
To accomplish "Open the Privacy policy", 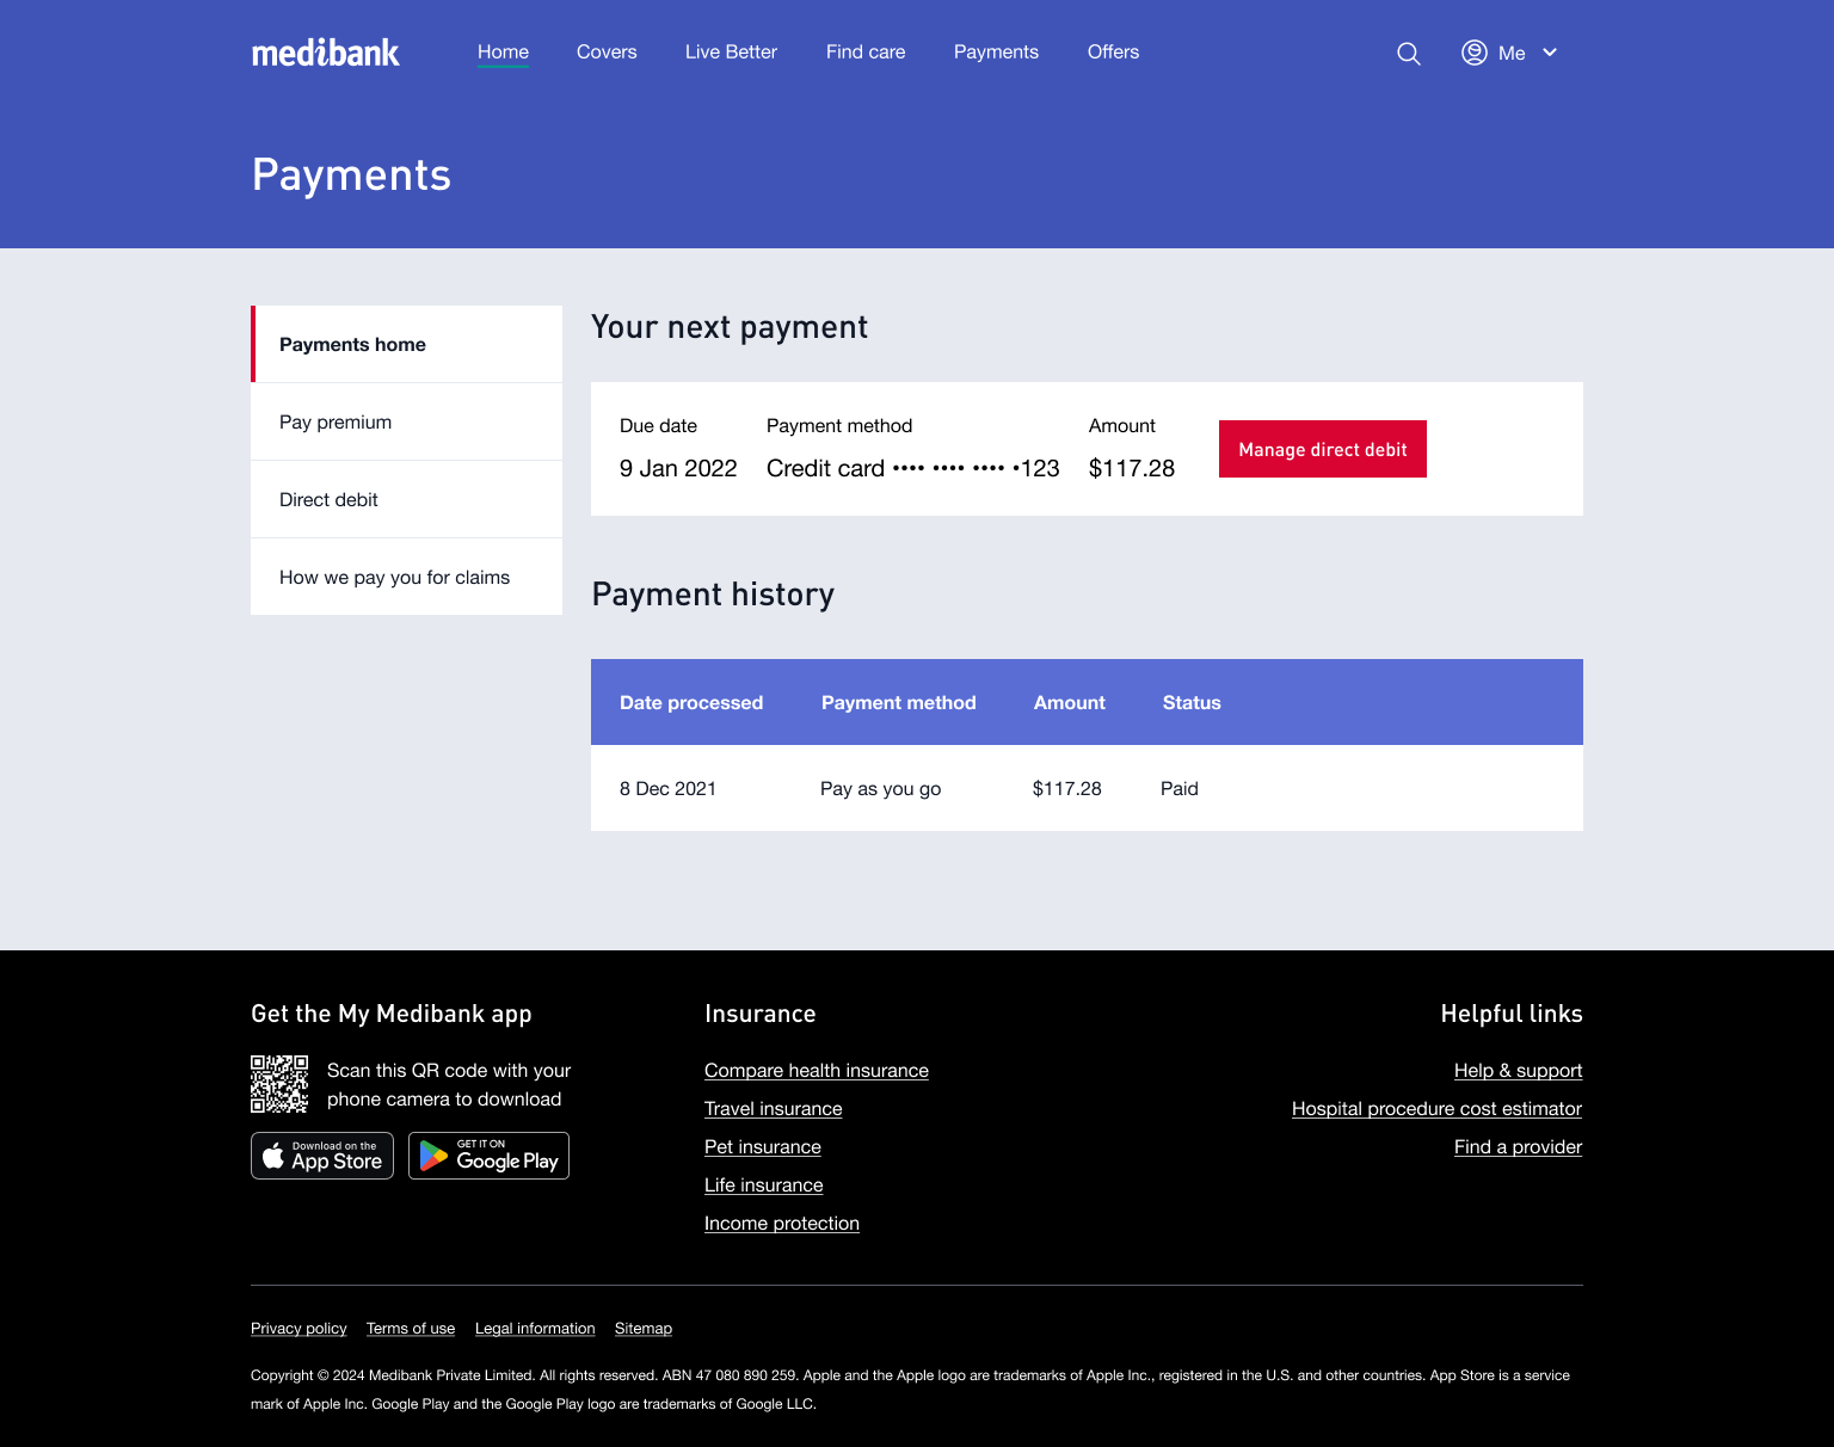I will (298, 1328).
